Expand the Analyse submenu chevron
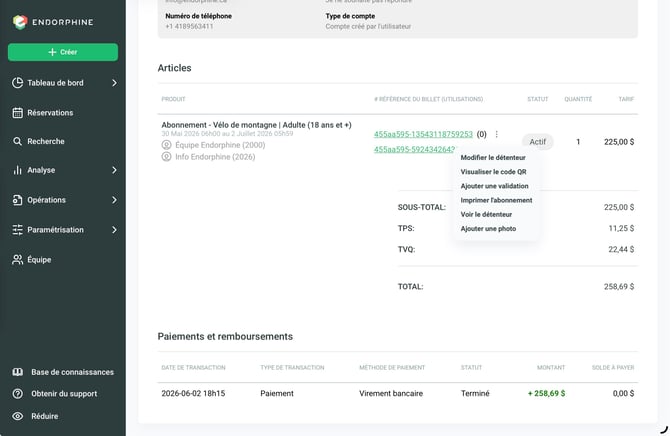The height and width of the screenshot is (436, 670). point(114,170)
